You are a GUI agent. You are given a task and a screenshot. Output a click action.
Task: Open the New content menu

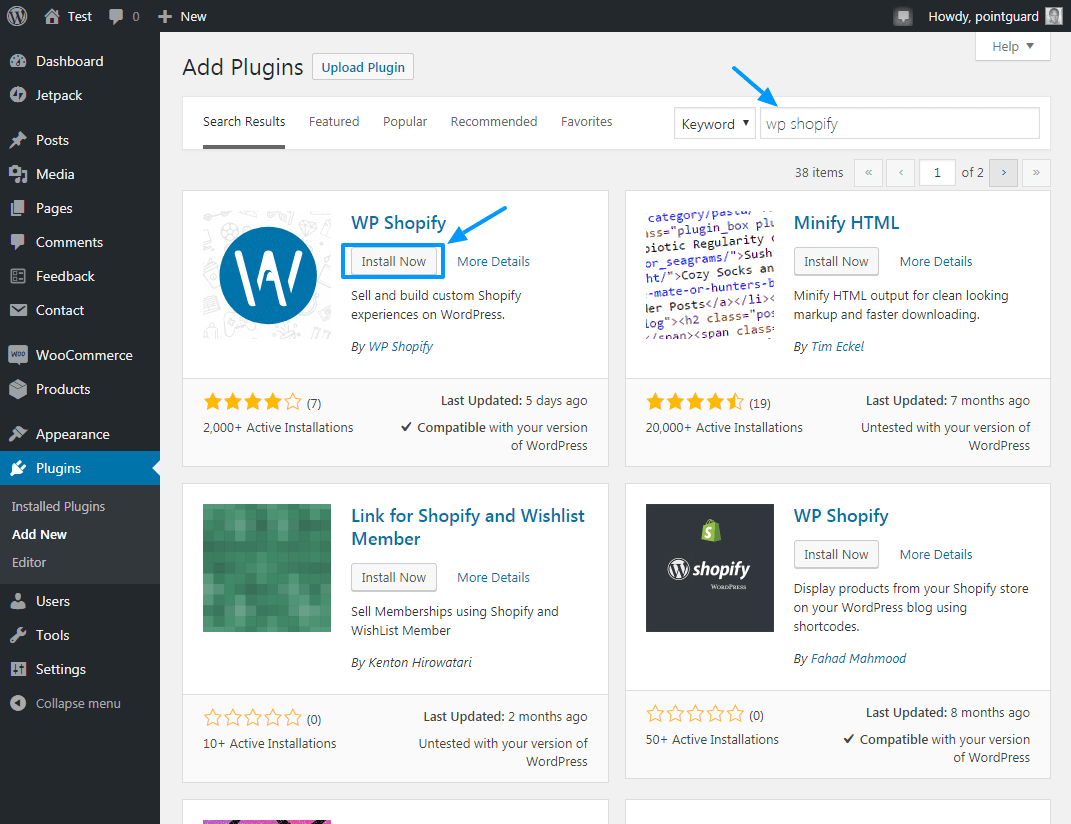tap(182, 16)
